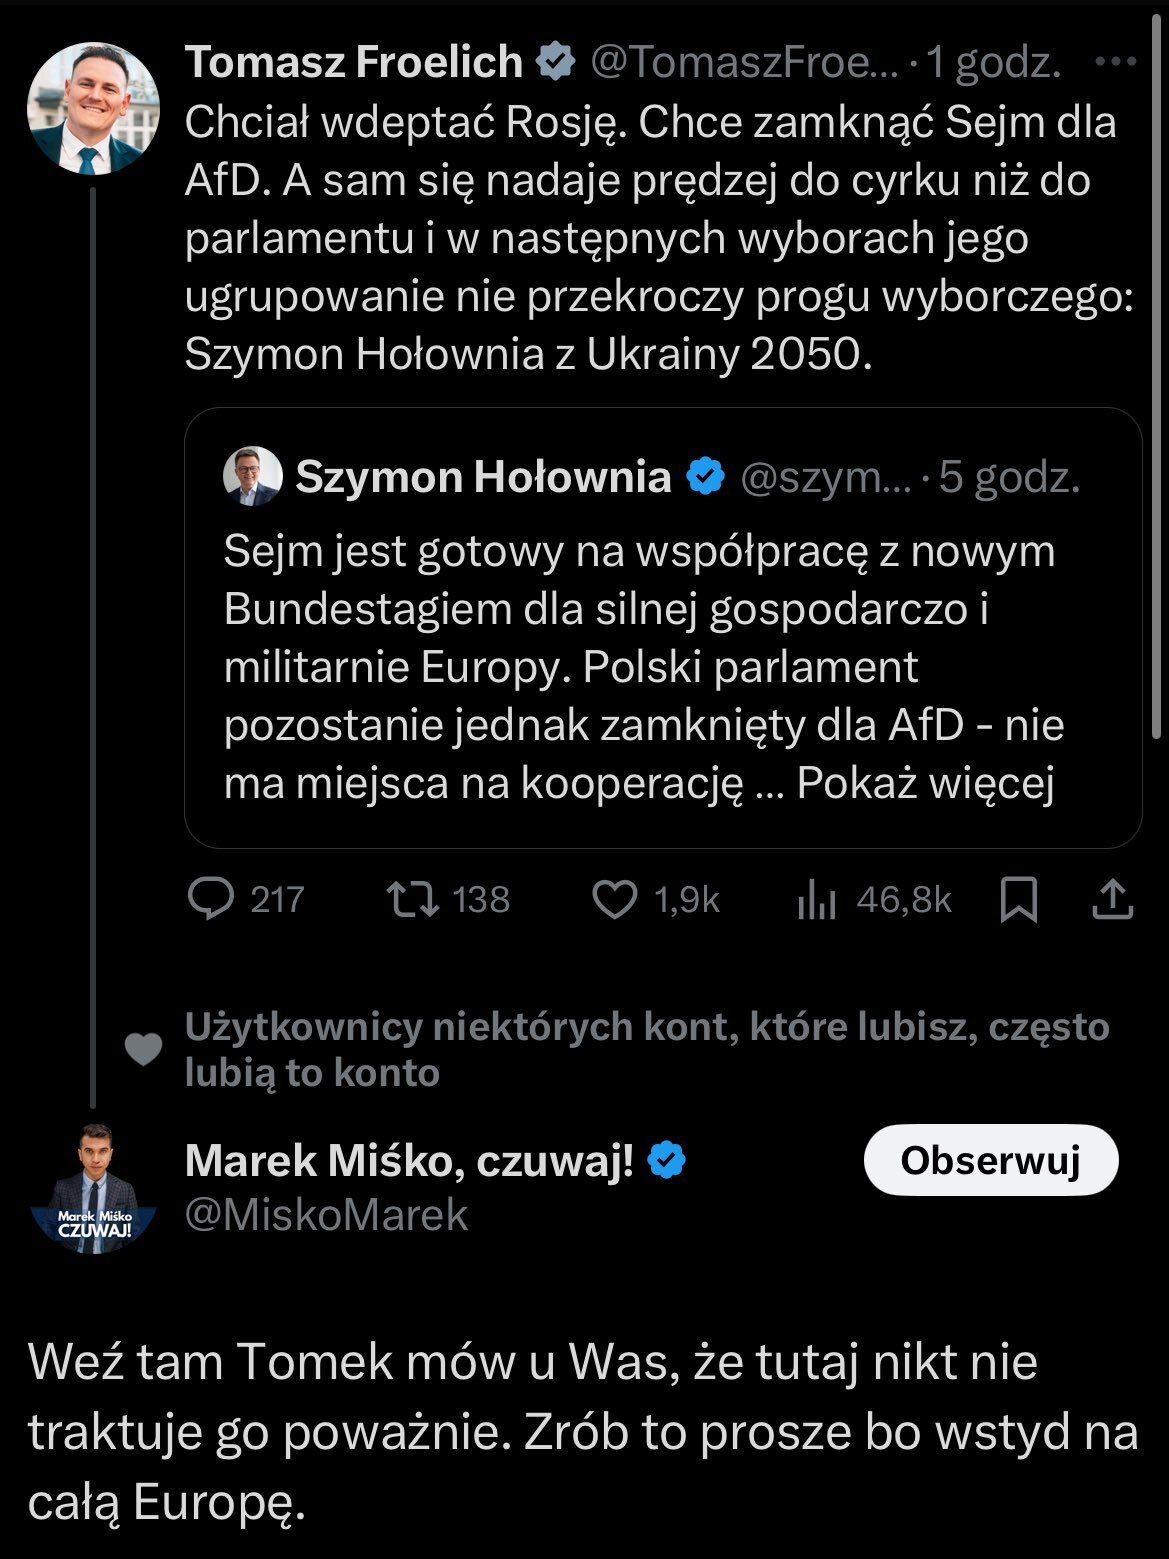Bookmark the Tomasz Froelich tweet
Viewport: 1169px width, 1559px height.
pyautogui.click(x=1018, y=899)
